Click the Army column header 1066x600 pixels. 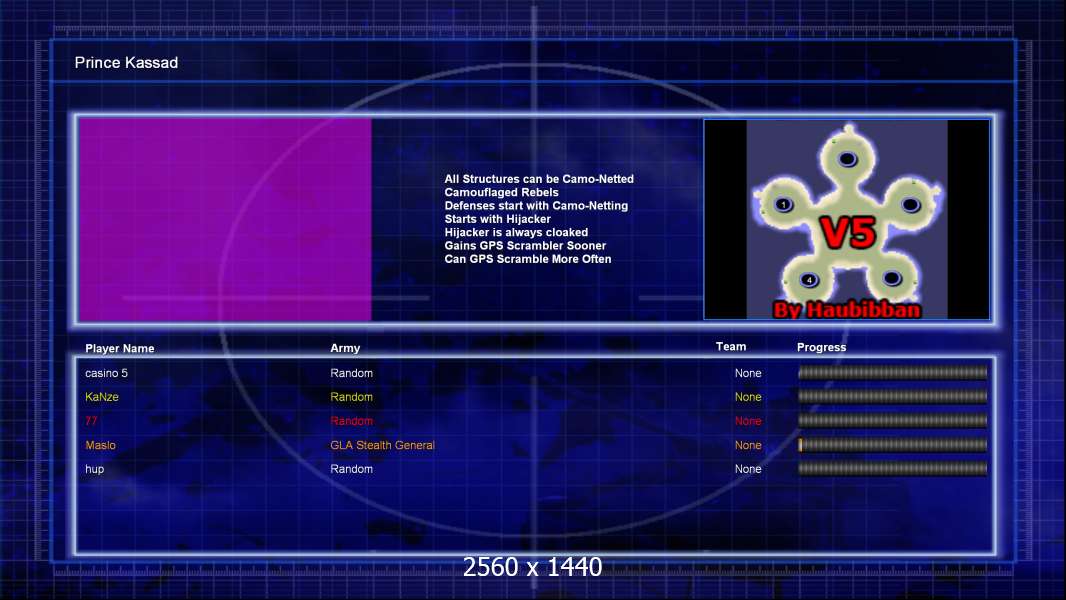pyautogui.click(x=345, y=348)
